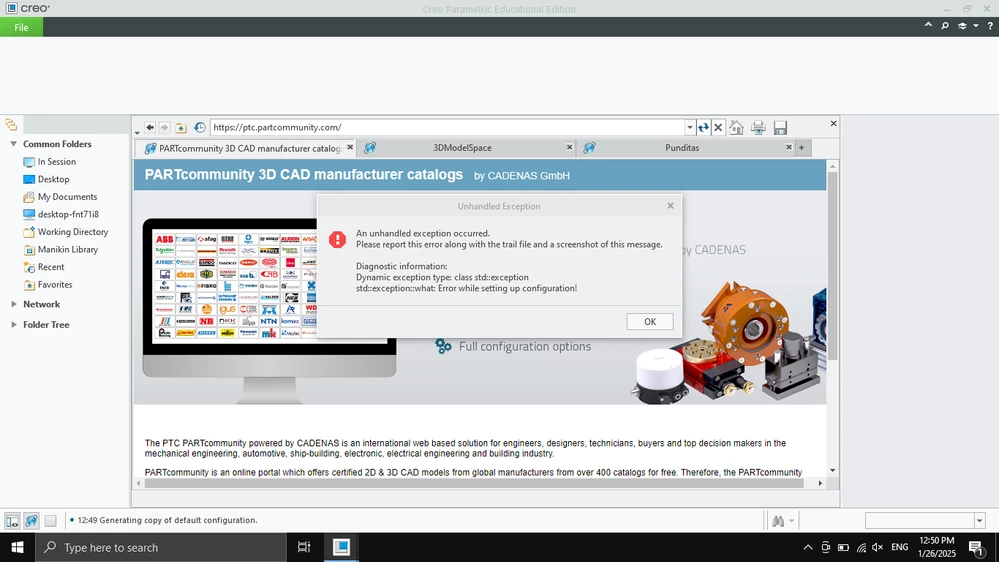
Task: Click the binoculars search icon
Action: tap(778, 521)
